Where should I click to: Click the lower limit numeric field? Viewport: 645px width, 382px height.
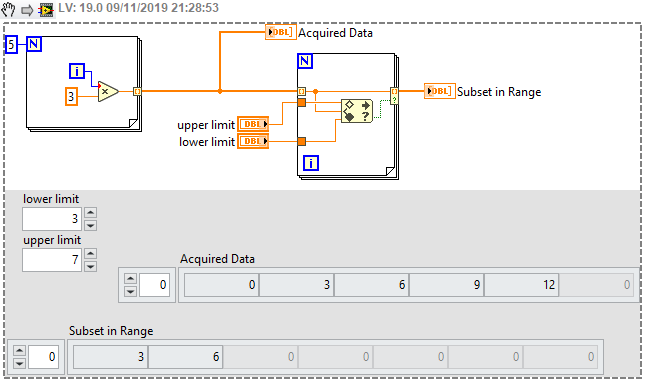(x=52, y=219)
